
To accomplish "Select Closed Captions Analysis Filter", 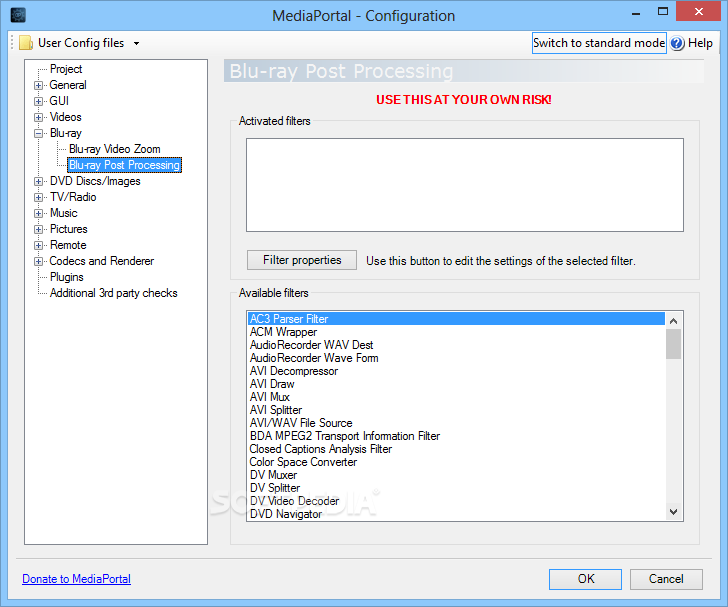I will pyautogui.click(x=456, y=449).
